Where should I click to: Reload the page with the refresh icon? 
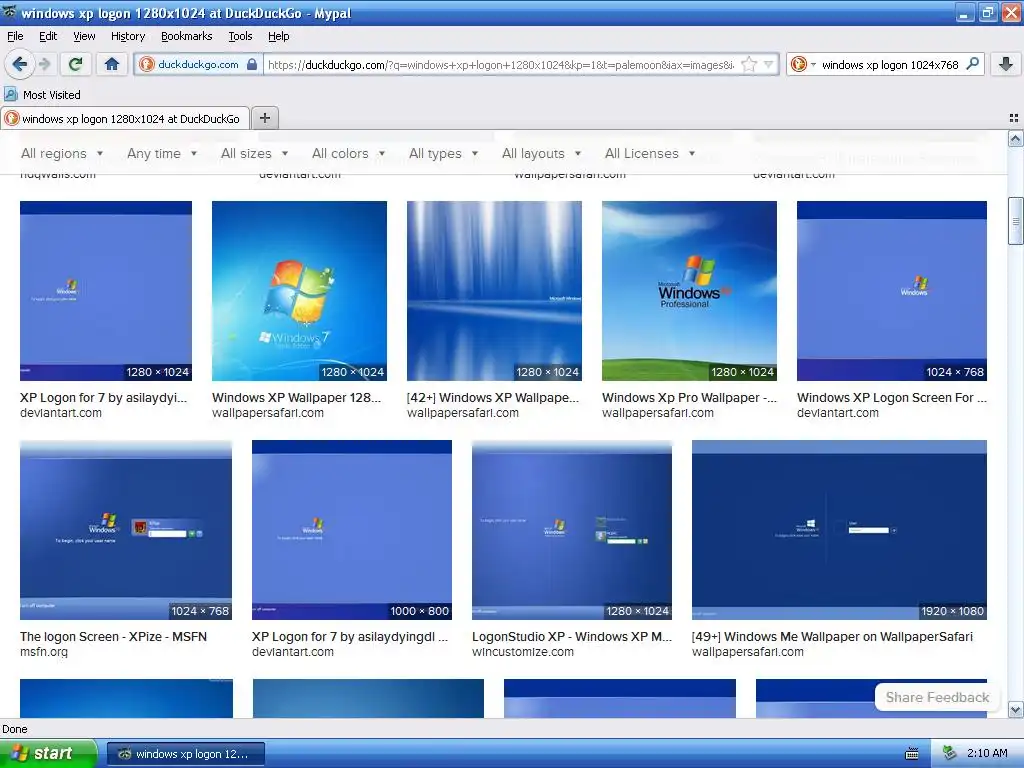tap(76, 64)
